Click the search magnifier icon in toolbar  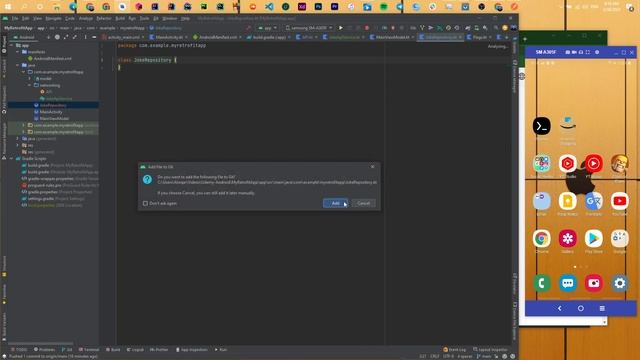pos(496,28)
